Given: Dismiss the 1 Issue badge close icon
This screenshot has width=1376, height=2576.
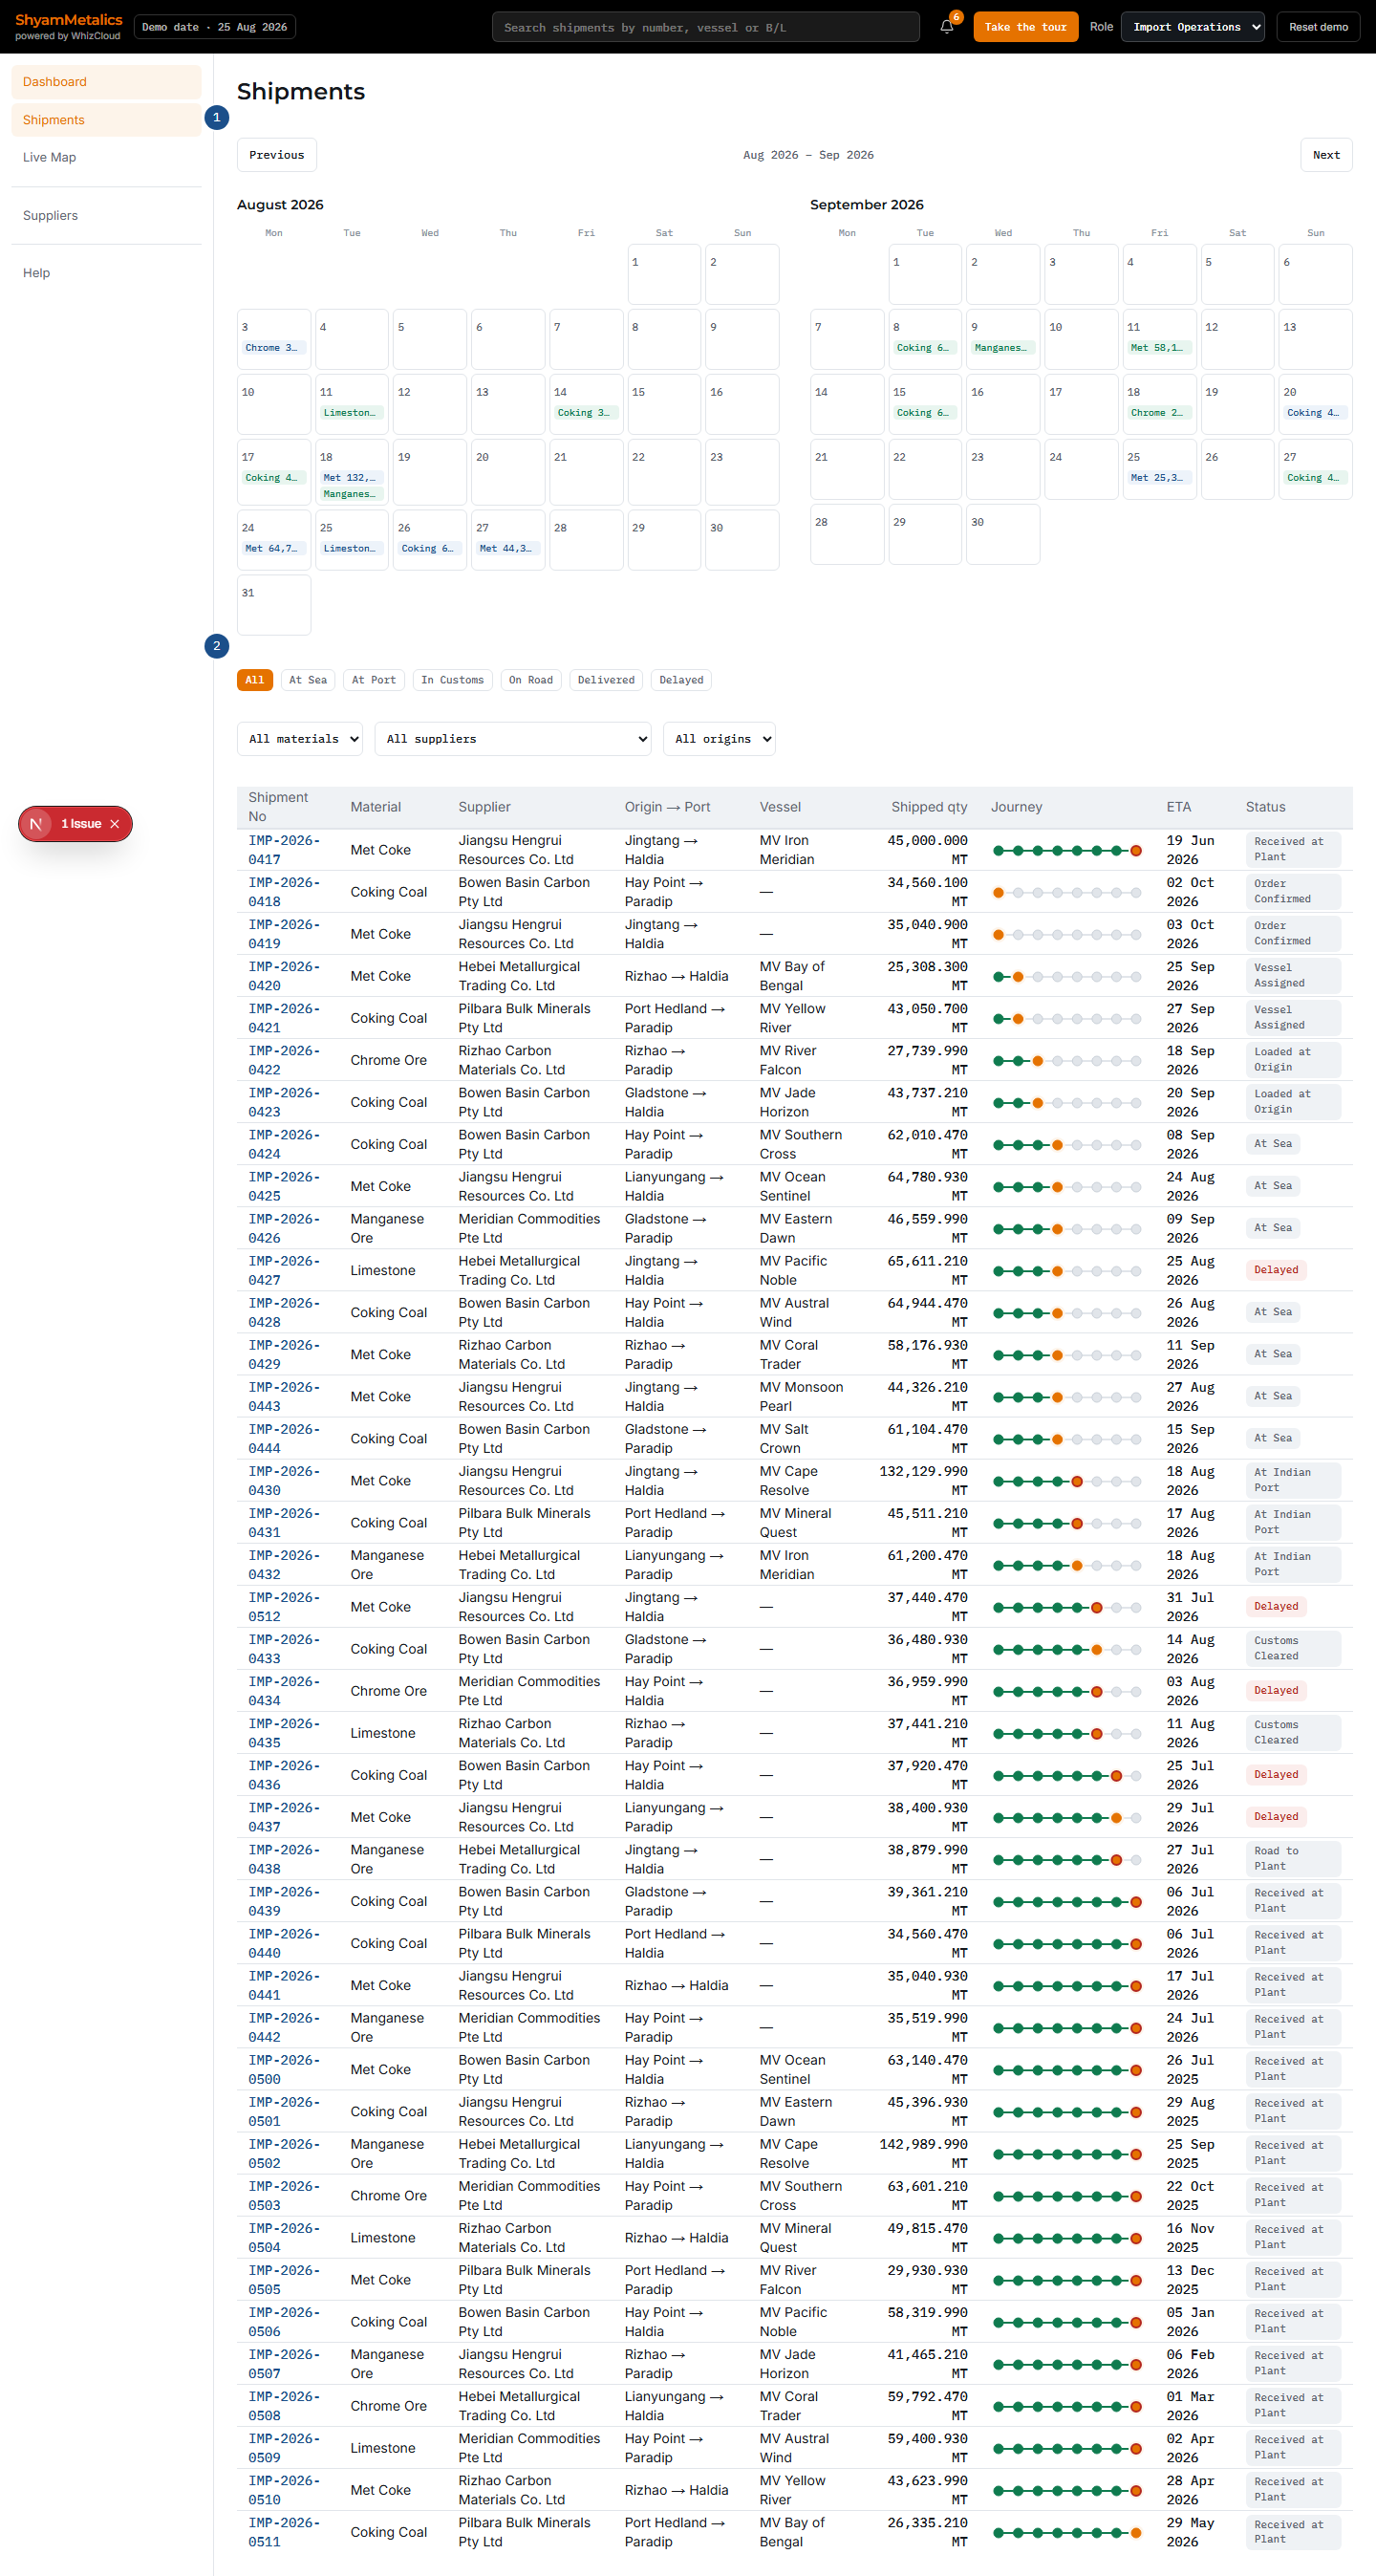Looking at the screenshot, I should click(x=115, y=824).
